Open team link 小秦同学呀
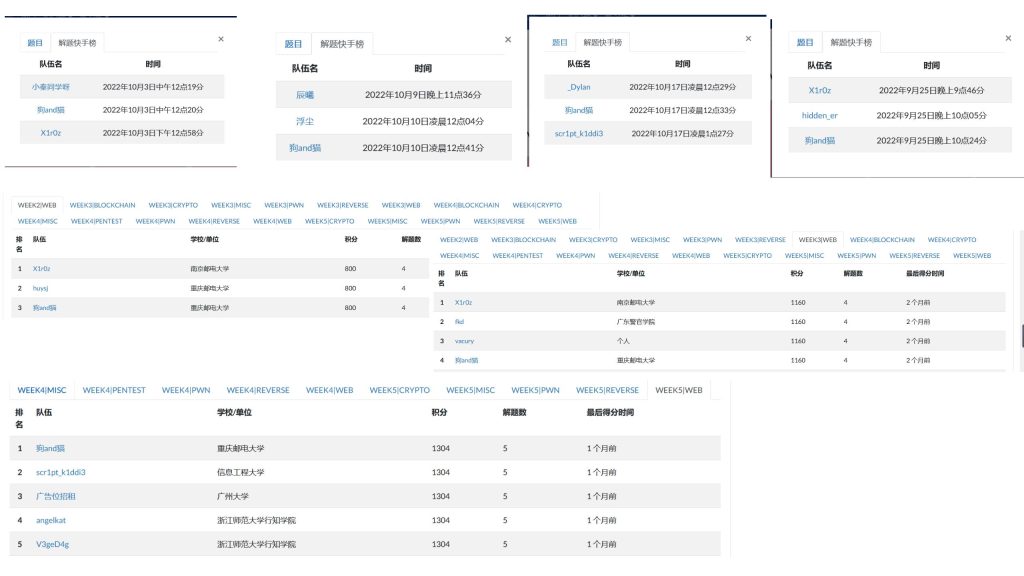Viewport: 1024px width, 576px height. point(51,87)
